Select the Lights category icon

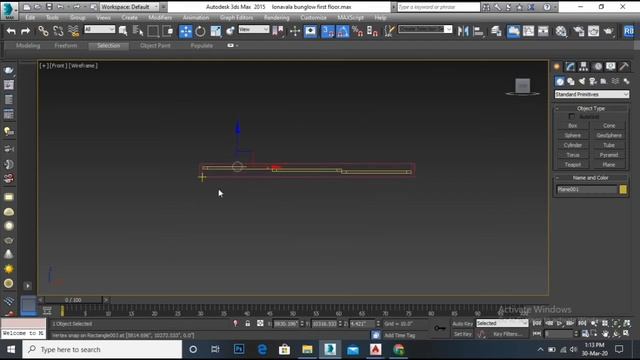[x=582, y=82]
